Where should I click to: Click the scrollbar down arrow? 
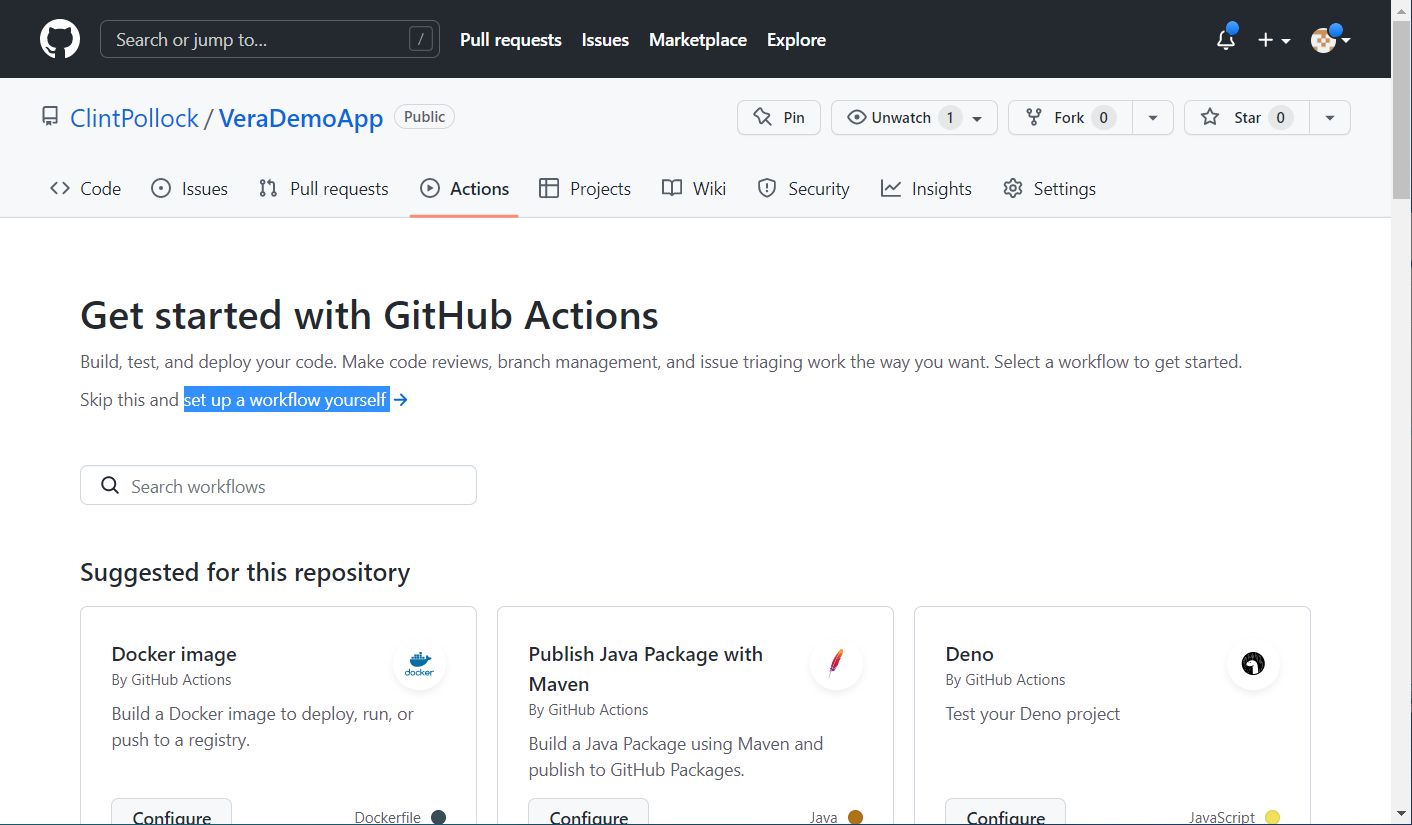pyautogui.click(x=1402, y=814)
